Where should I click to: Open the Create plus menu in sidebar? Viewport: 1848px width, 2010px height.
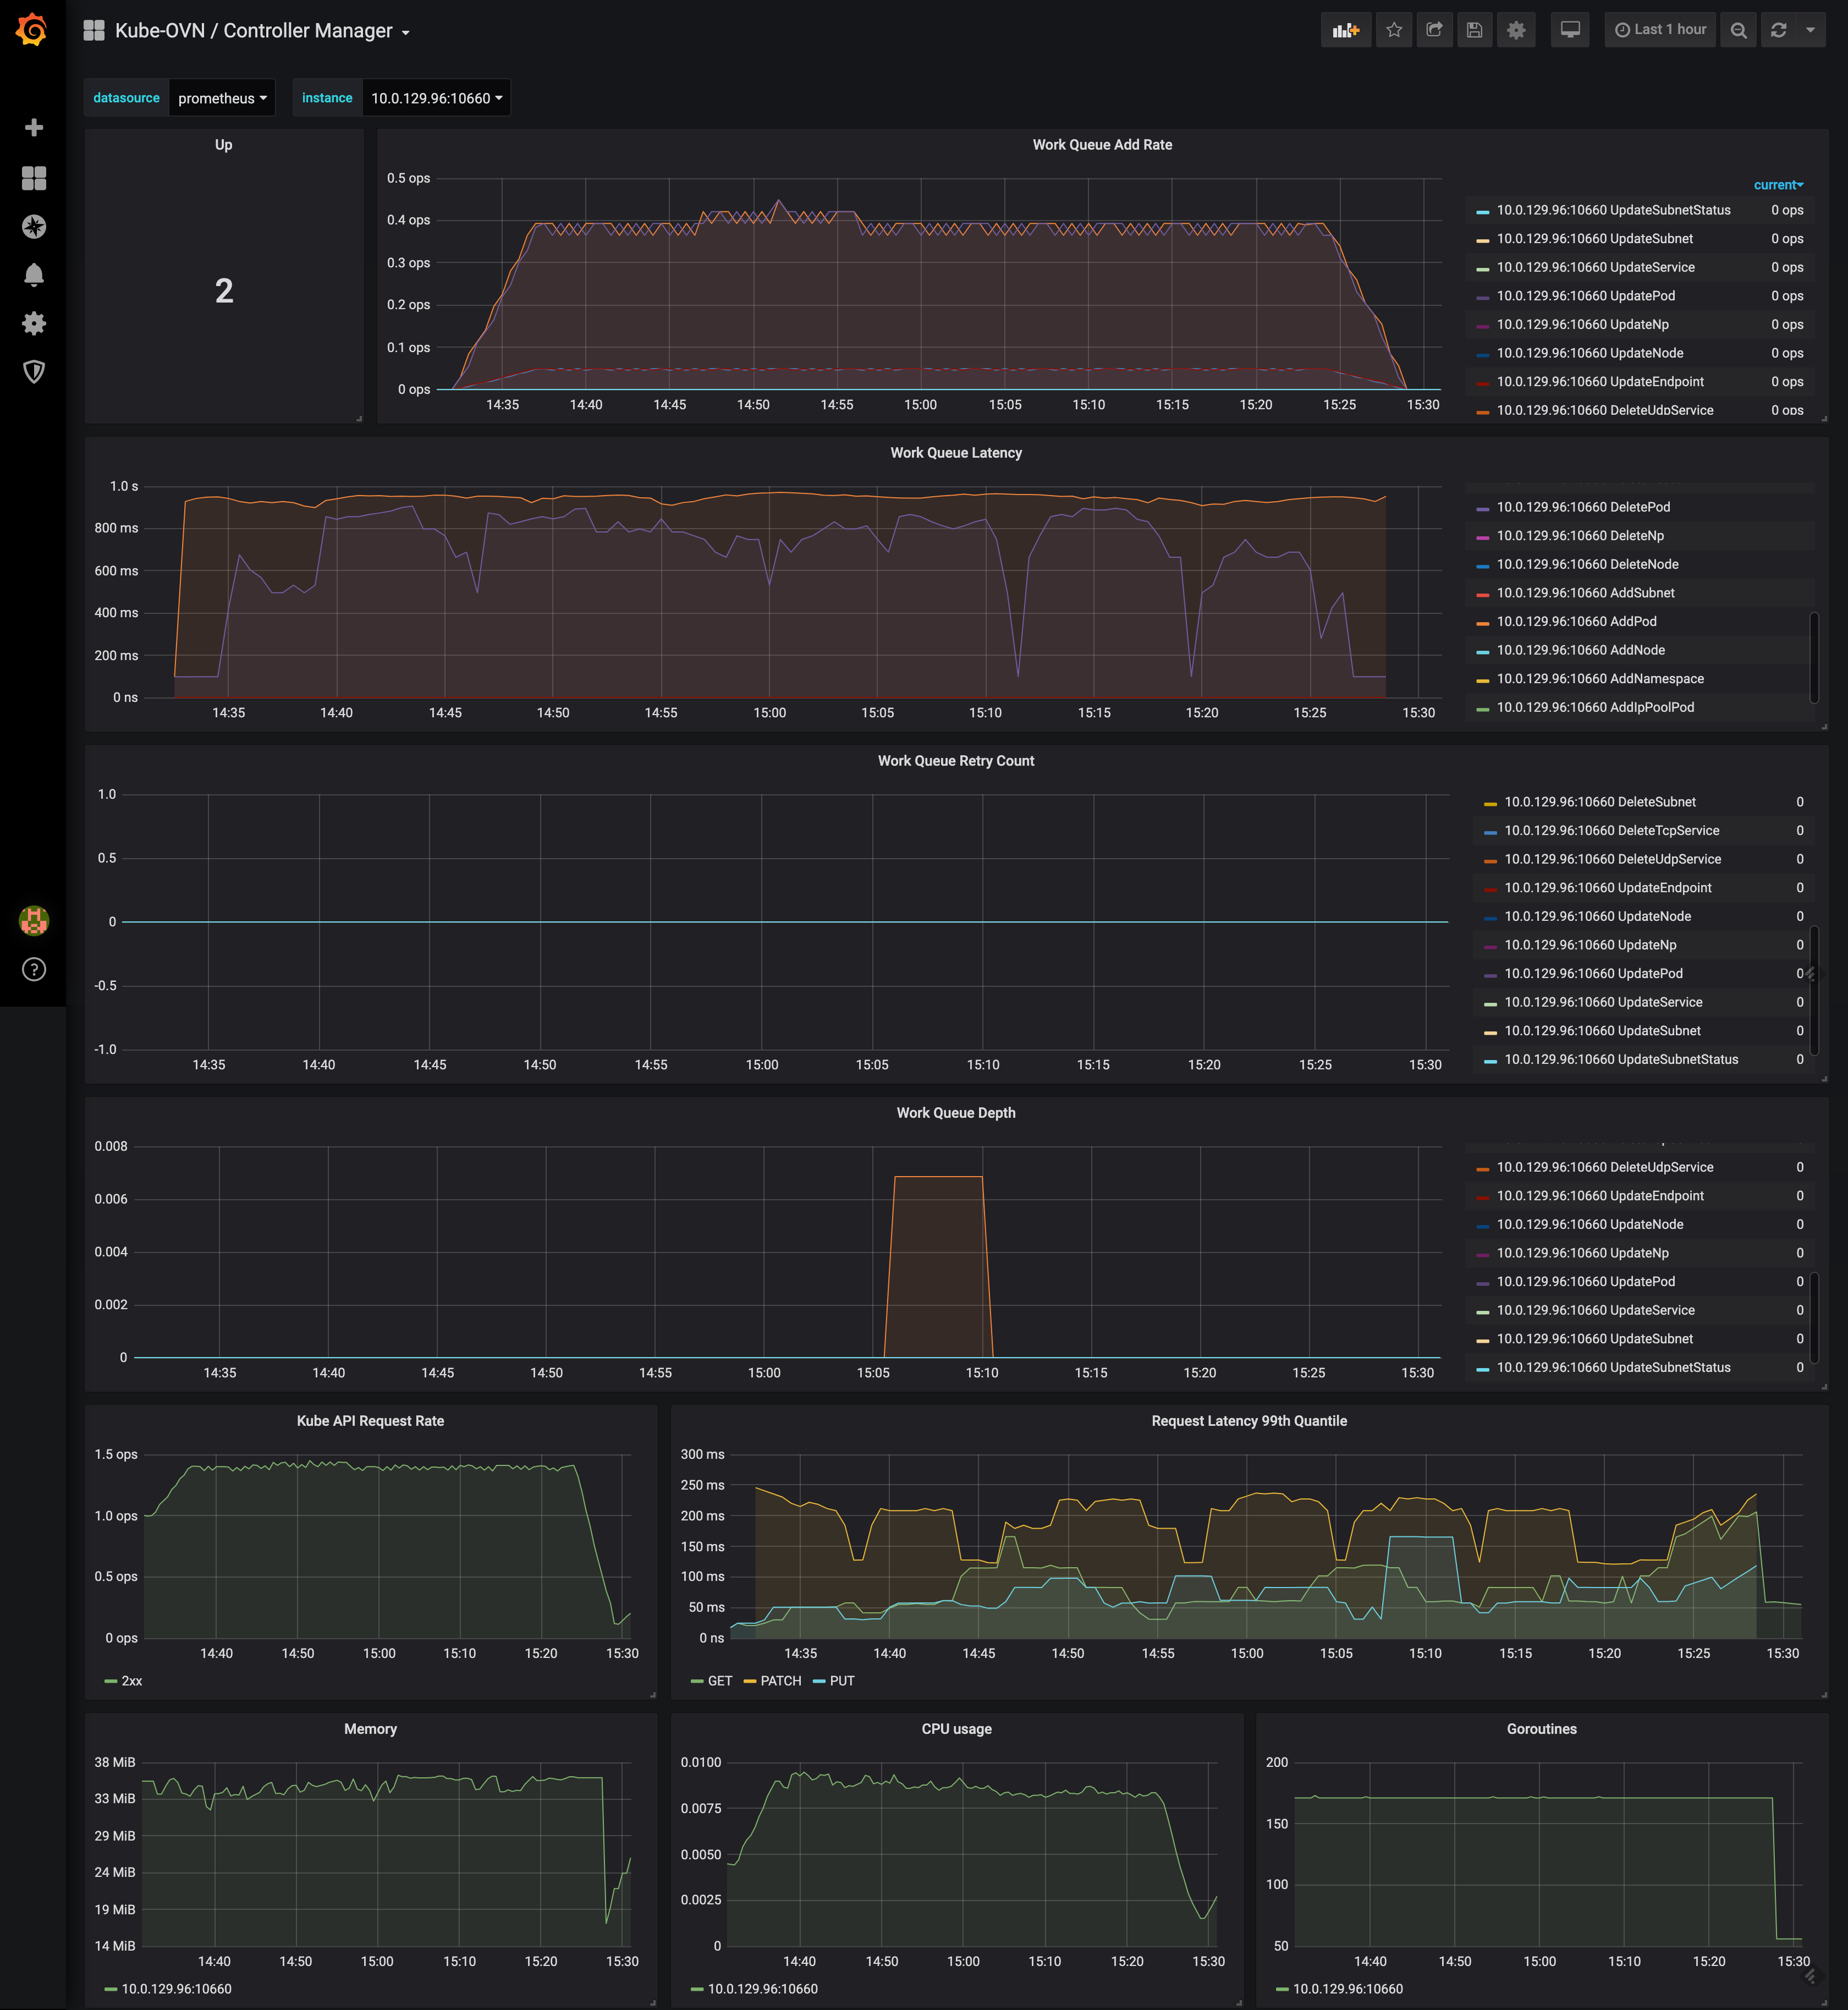tap(34, 128)
